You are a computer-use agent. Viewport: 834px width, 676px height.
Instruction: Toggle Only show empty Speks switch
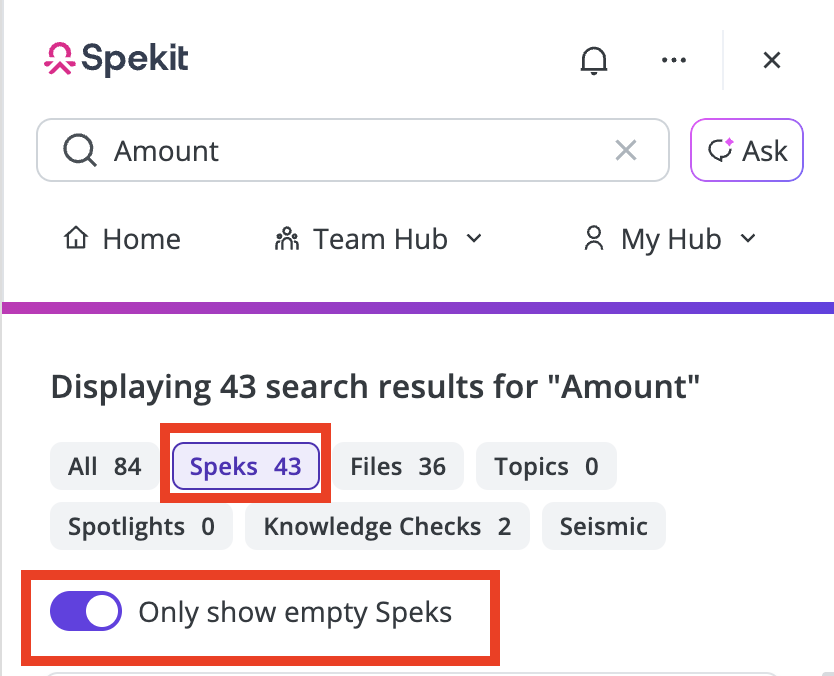[x=86, y=611]
